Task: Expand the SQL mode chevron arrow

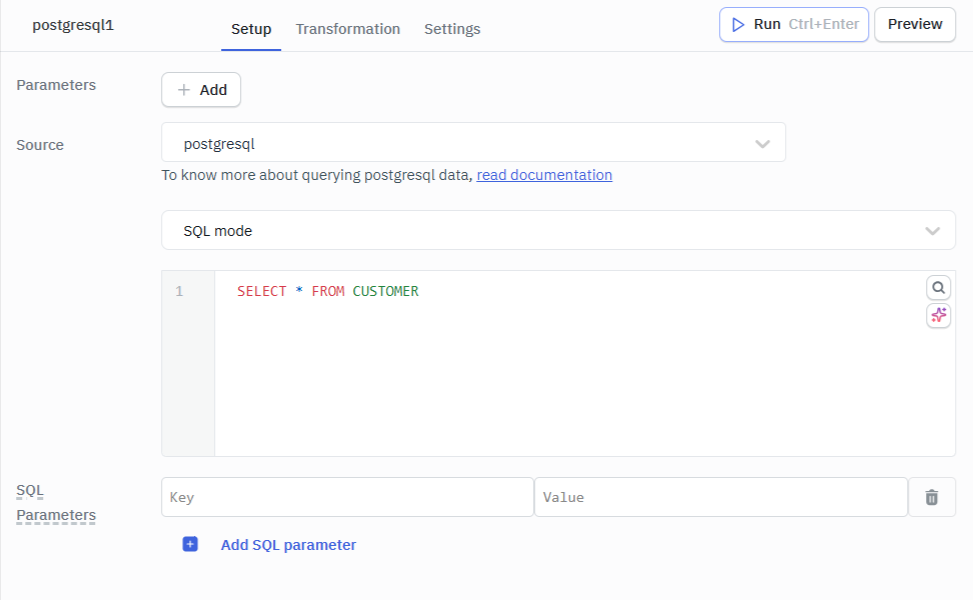Action: click(932, 231)
